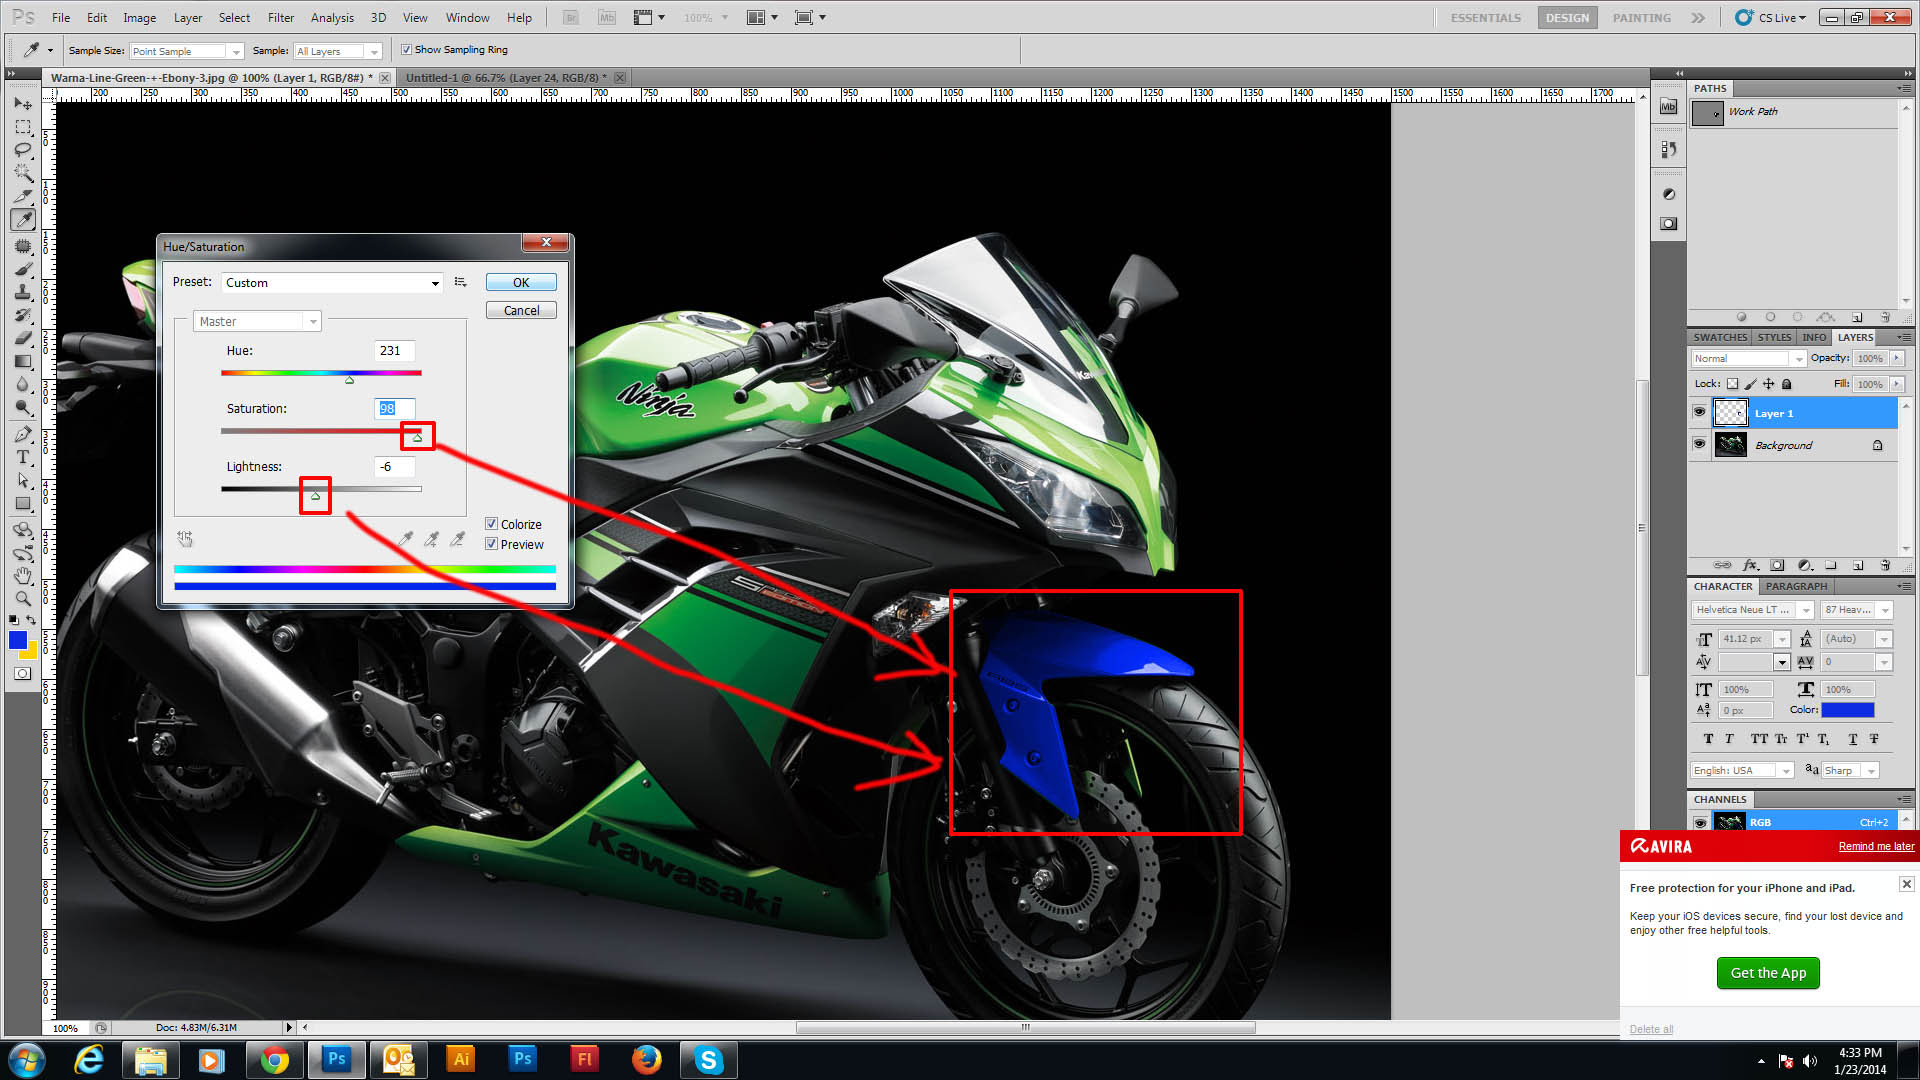Open English: USA language dropdown
The height and width of the screenshot is (1080, 1920).
1742,770
